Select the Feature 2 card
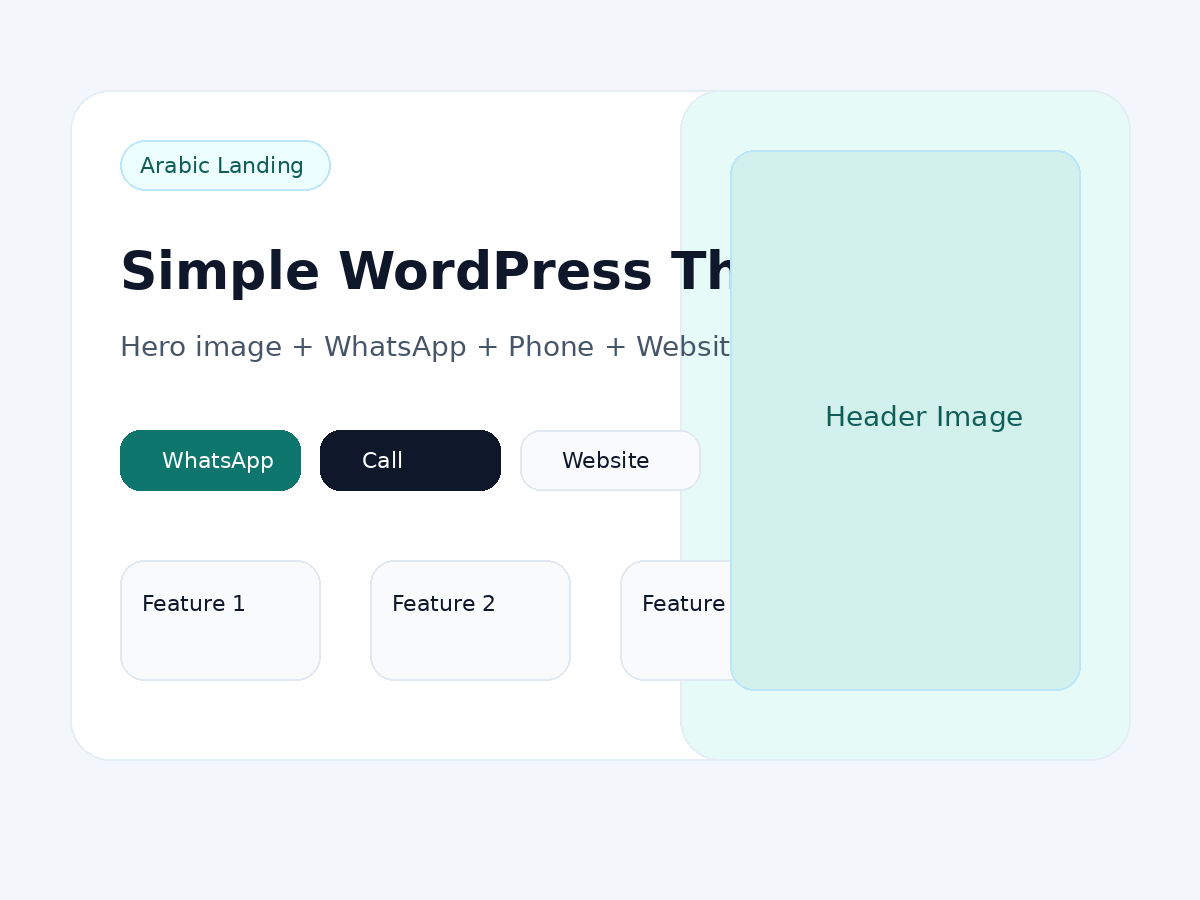 tap(470, 620)
